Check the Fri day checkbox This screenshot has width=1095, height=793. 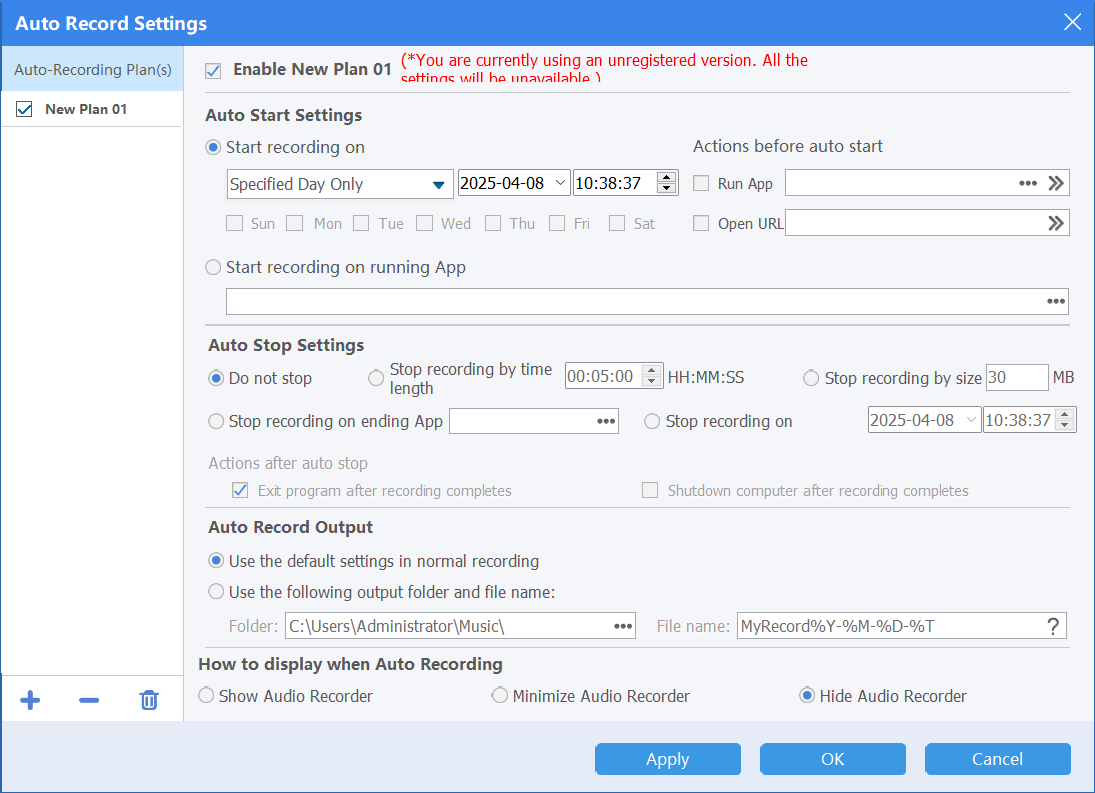[557, 223]
